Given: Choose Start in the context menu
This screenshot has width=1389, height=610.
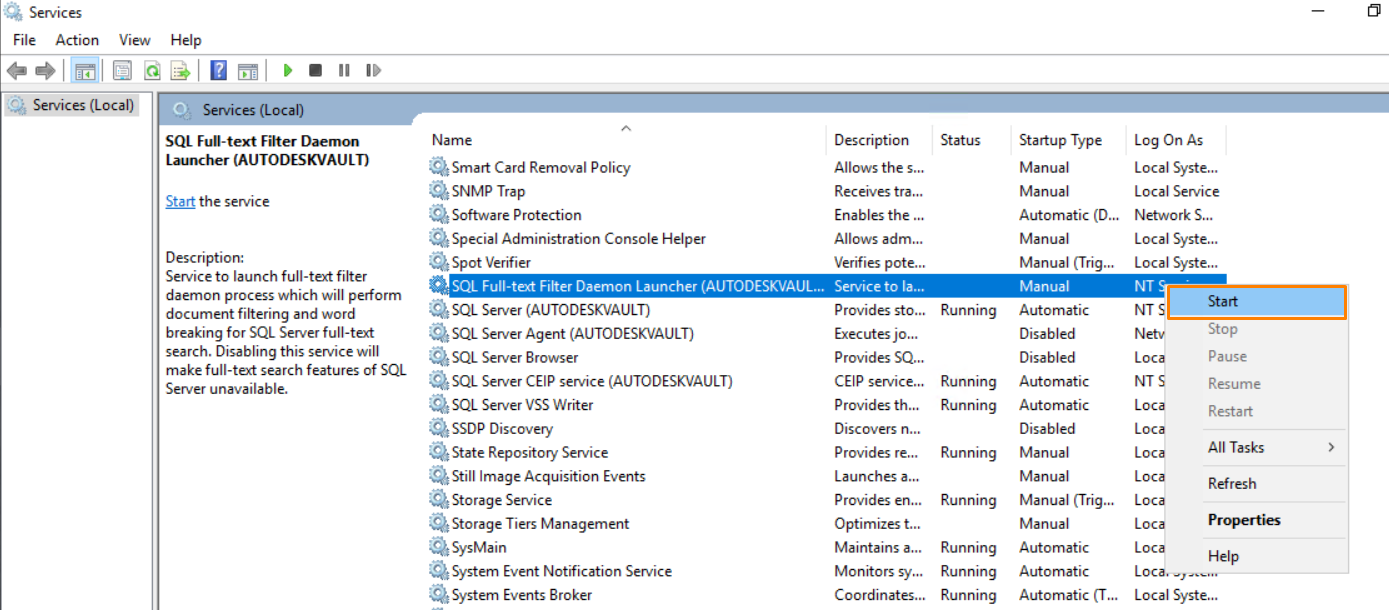Looking at the screenshot, I should point(1257,301).
